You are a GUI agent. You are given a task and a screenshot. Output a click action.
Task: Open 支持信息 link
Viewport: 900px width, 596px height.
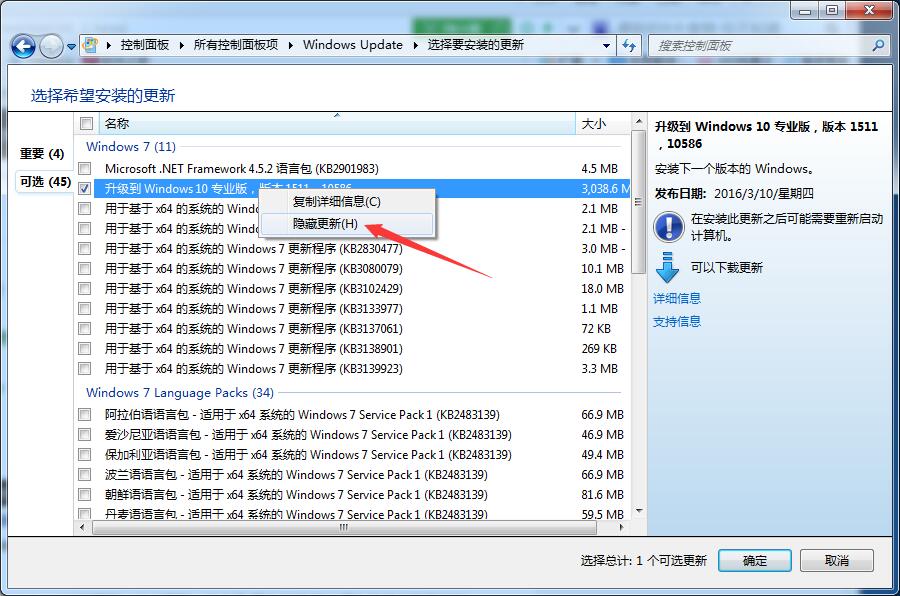point(677,322)
